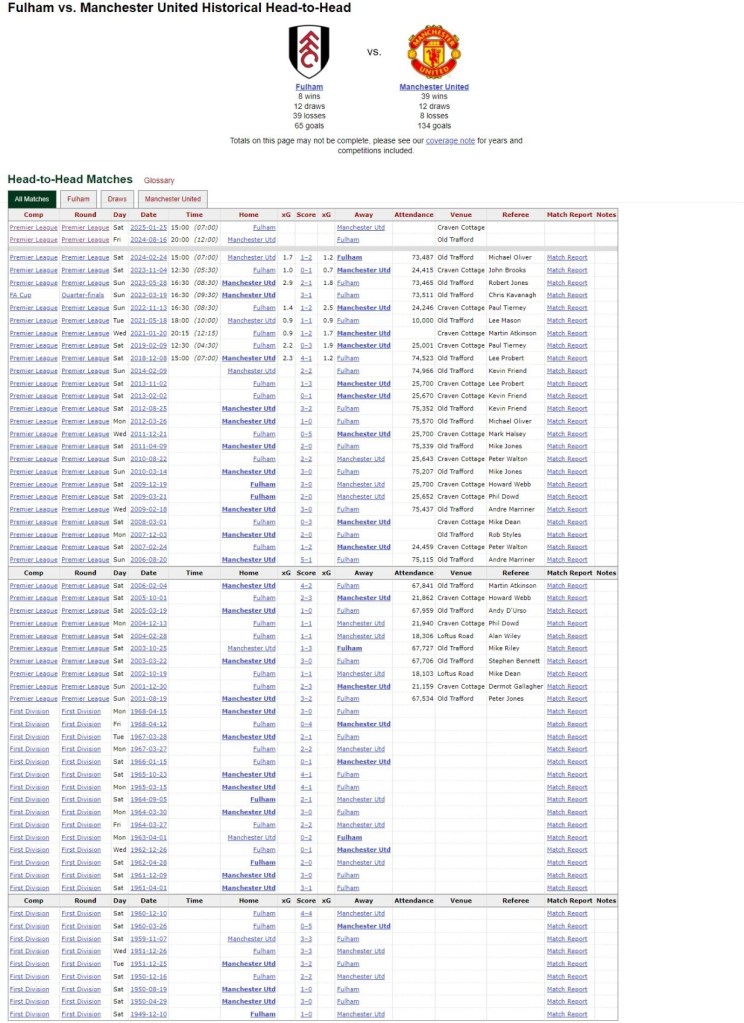Follow the coverage note link
744x1023 pixels.
click(x=448, y=141)
